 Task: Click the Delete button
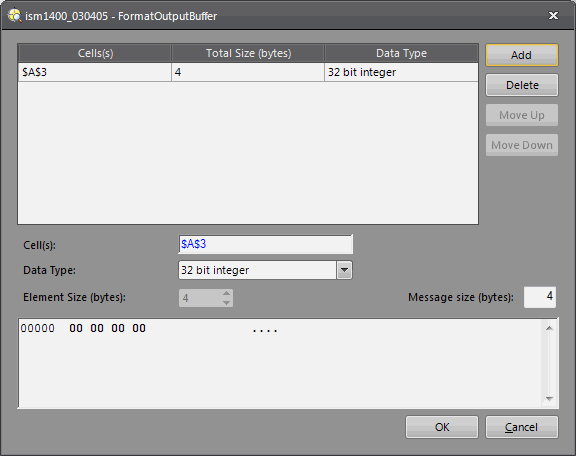522,85
